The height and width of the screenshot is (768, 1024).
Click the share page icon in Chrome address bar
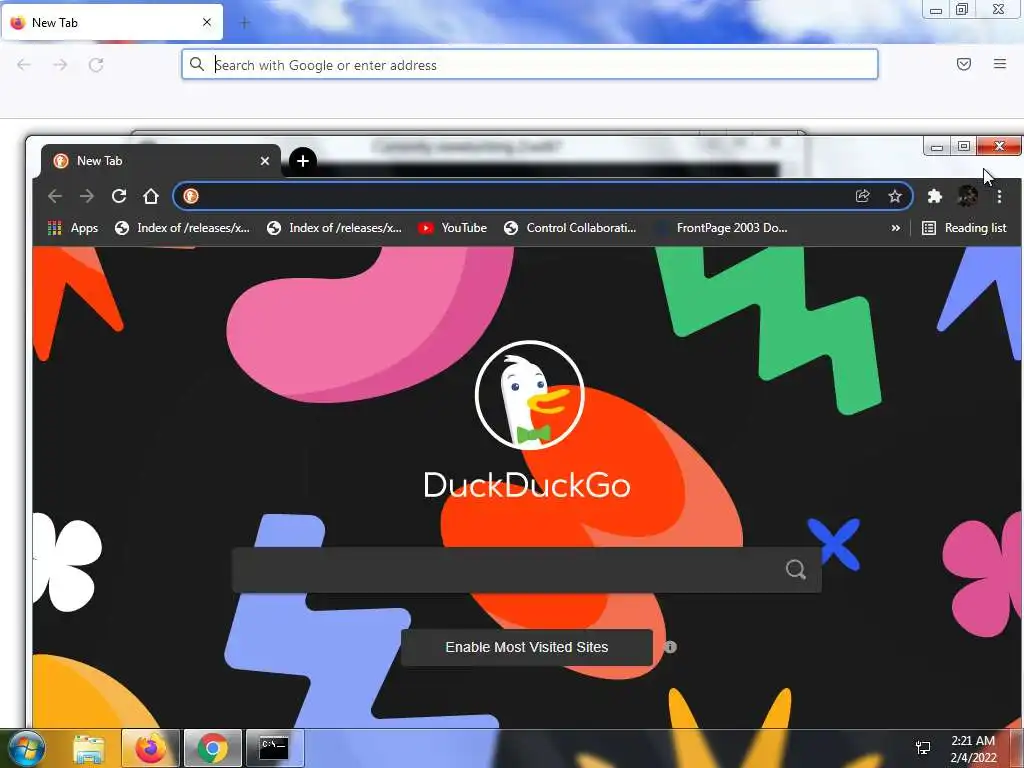pyautogui.click(x=863, y=196)
